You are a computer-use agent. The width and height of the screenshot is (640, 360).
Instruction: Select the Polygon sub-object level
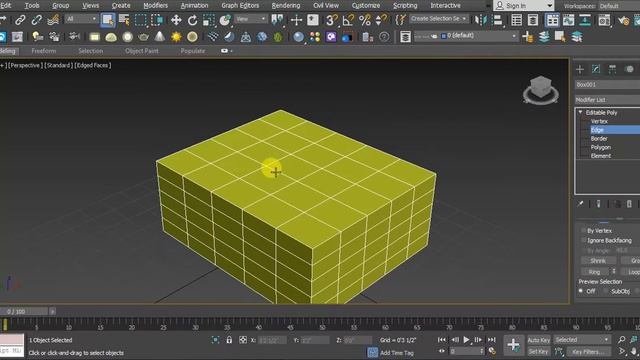point(601,147)
